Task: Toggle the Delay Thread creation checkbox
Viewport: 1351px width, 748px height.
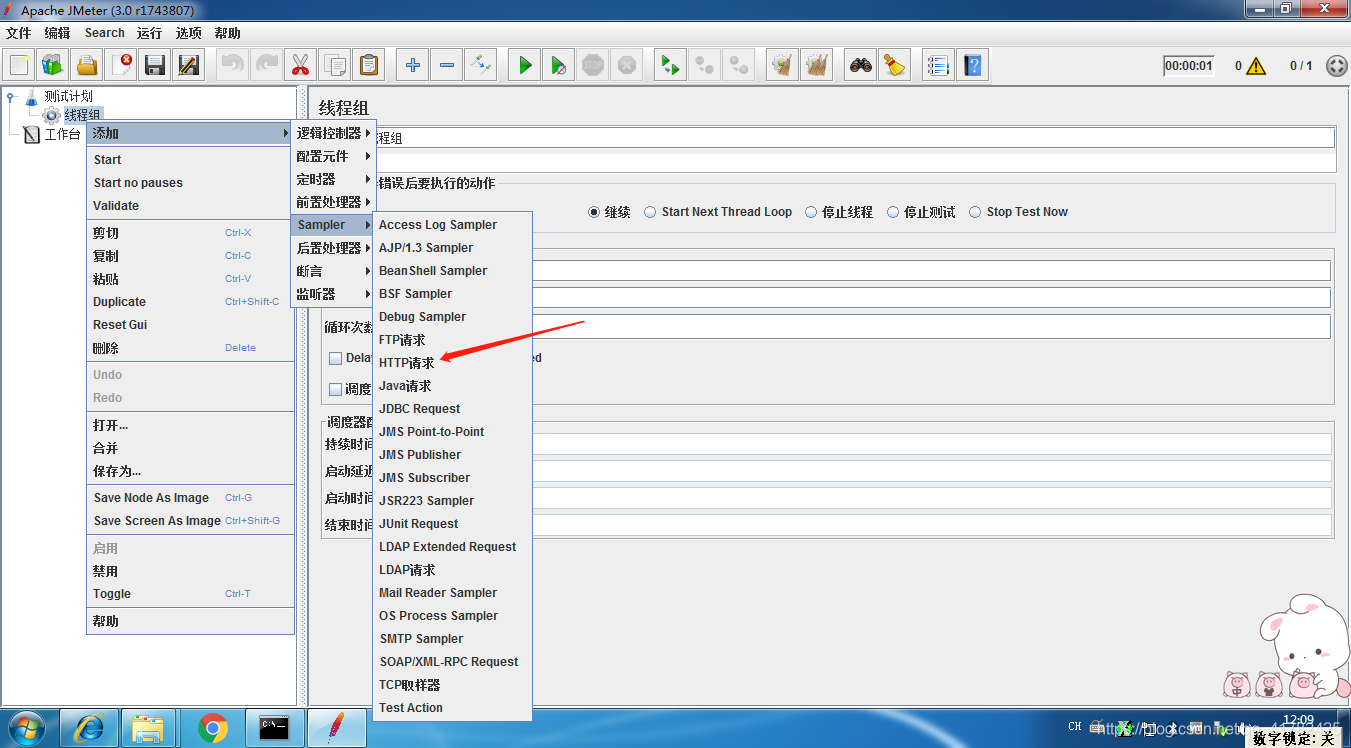Action: point(336,358)
